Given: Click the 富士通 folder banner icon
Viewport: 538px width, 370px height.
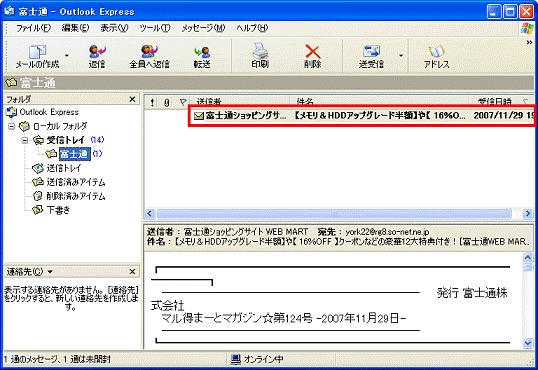Looking at the screenshot, I should 11,83.
